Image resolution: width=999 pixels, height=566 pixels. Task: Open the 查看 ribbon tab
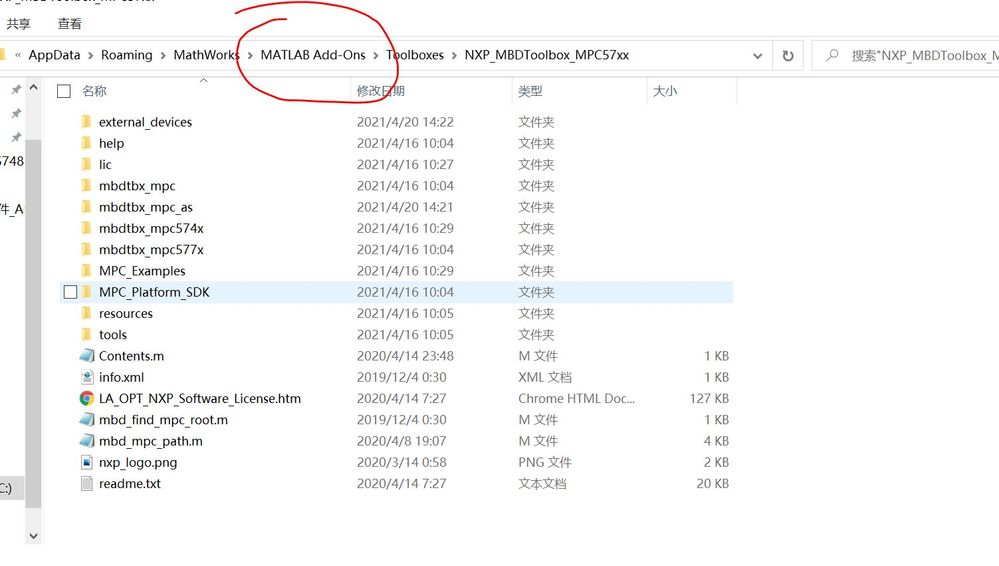[x=69, y=24]
